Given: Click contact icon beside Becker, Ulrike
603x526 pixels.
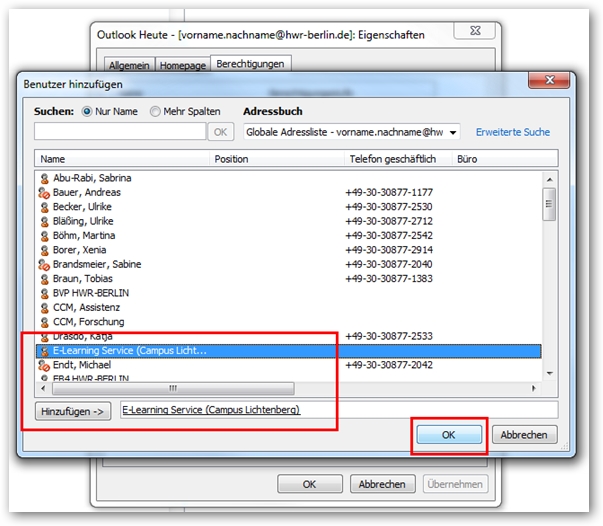Looking at the screenshot, I should [x=45, y=207].
